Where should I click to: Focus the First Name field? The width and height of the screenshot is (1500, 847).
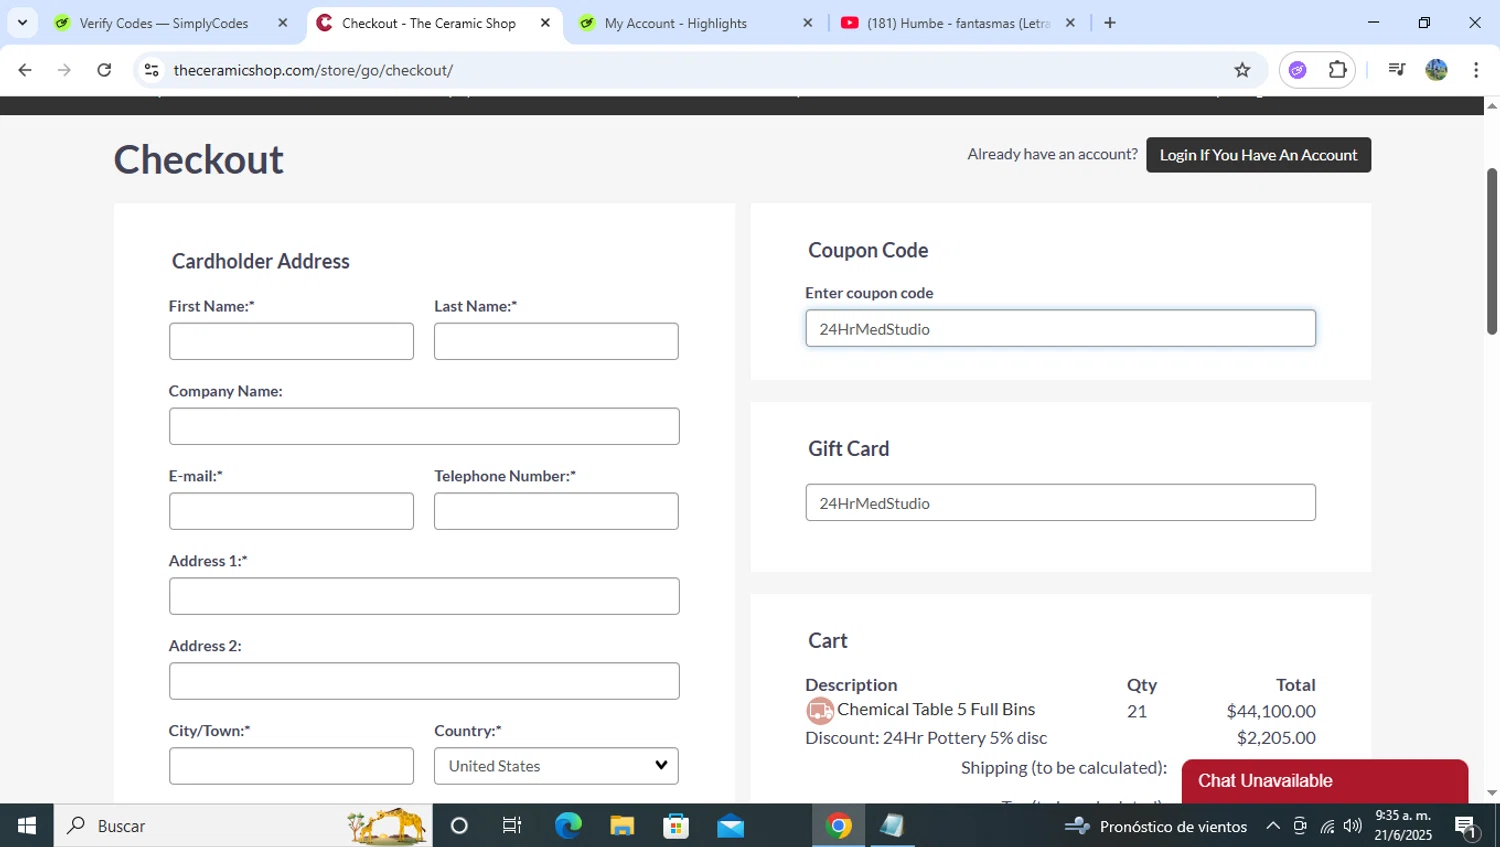click(x=291, y=341)
